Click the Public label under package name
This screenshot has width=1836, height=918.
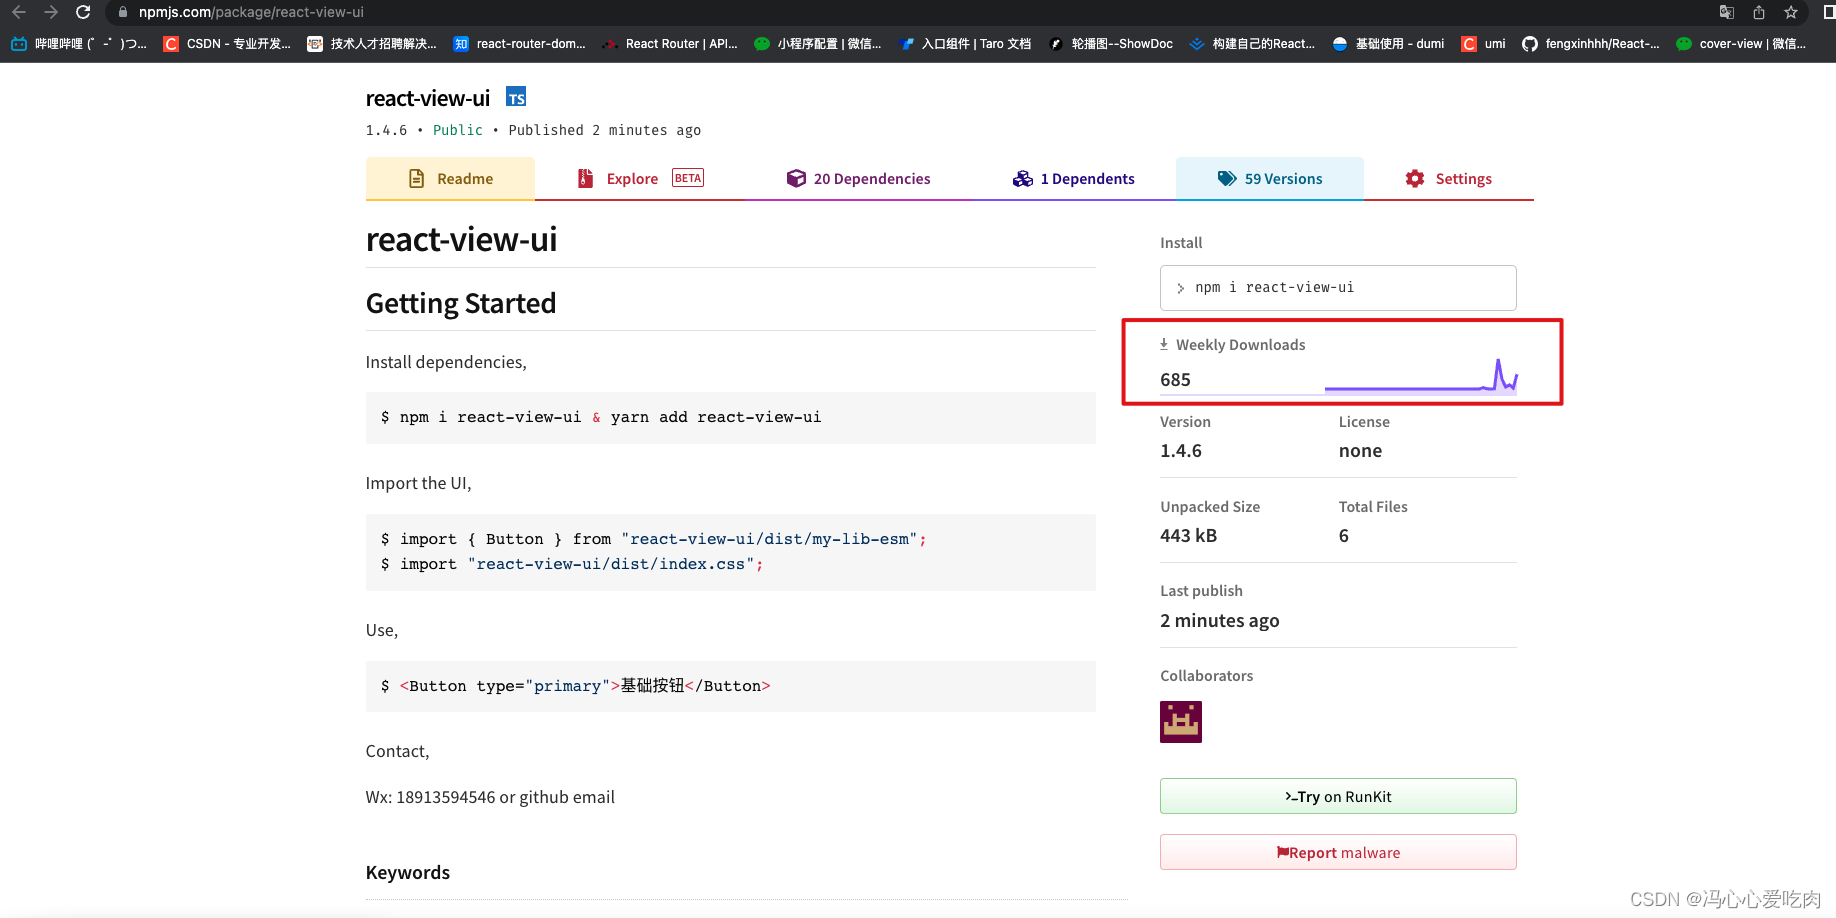458,131
